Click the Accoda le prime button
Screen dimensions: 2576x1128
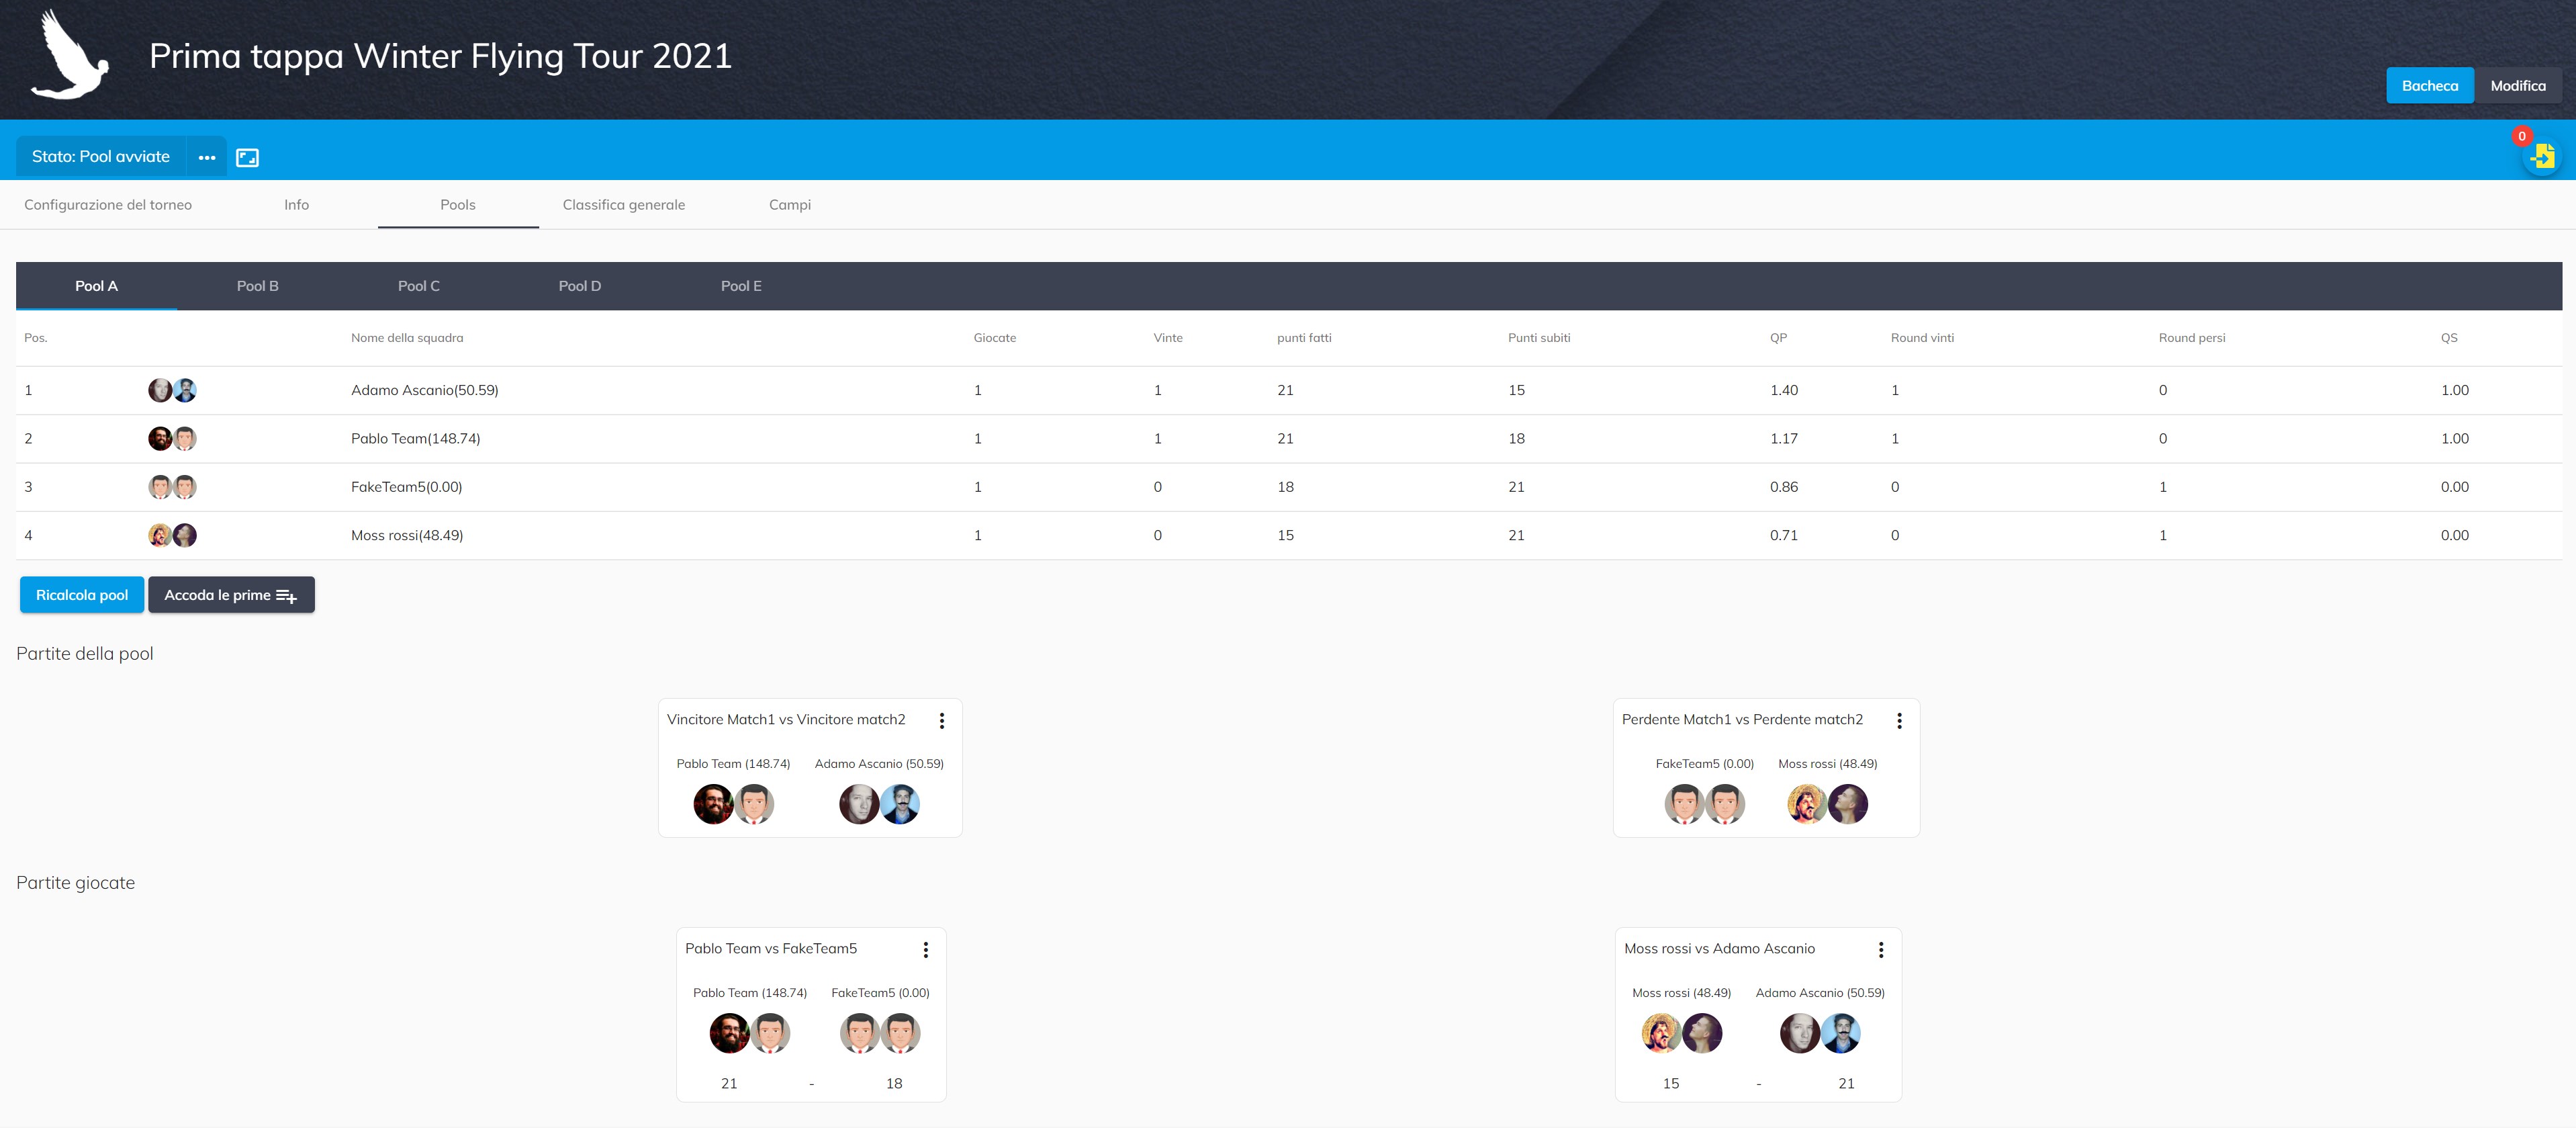coord(231,595)
